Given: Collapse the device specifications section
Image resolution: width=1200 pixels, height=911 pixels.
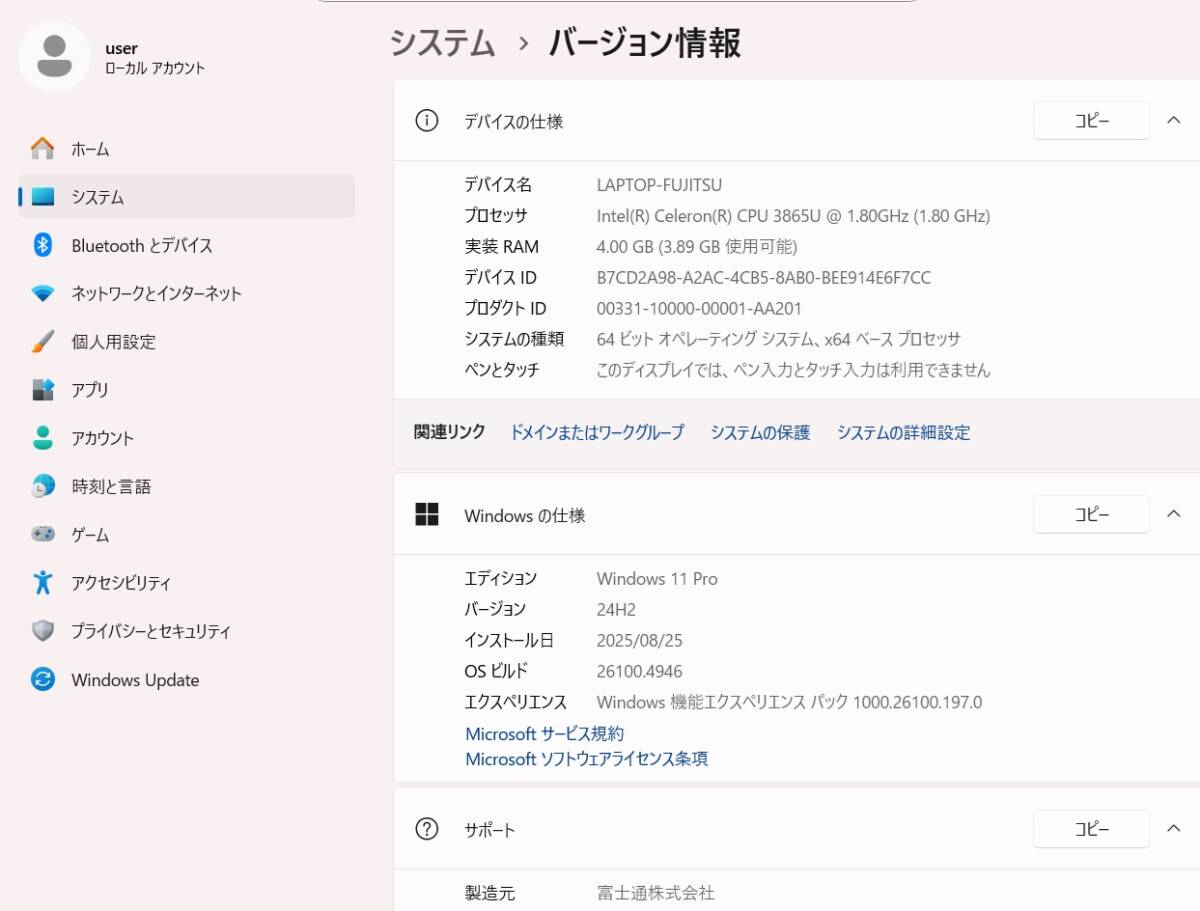Looking at the screenshot, I should [x=1174, y=121].
